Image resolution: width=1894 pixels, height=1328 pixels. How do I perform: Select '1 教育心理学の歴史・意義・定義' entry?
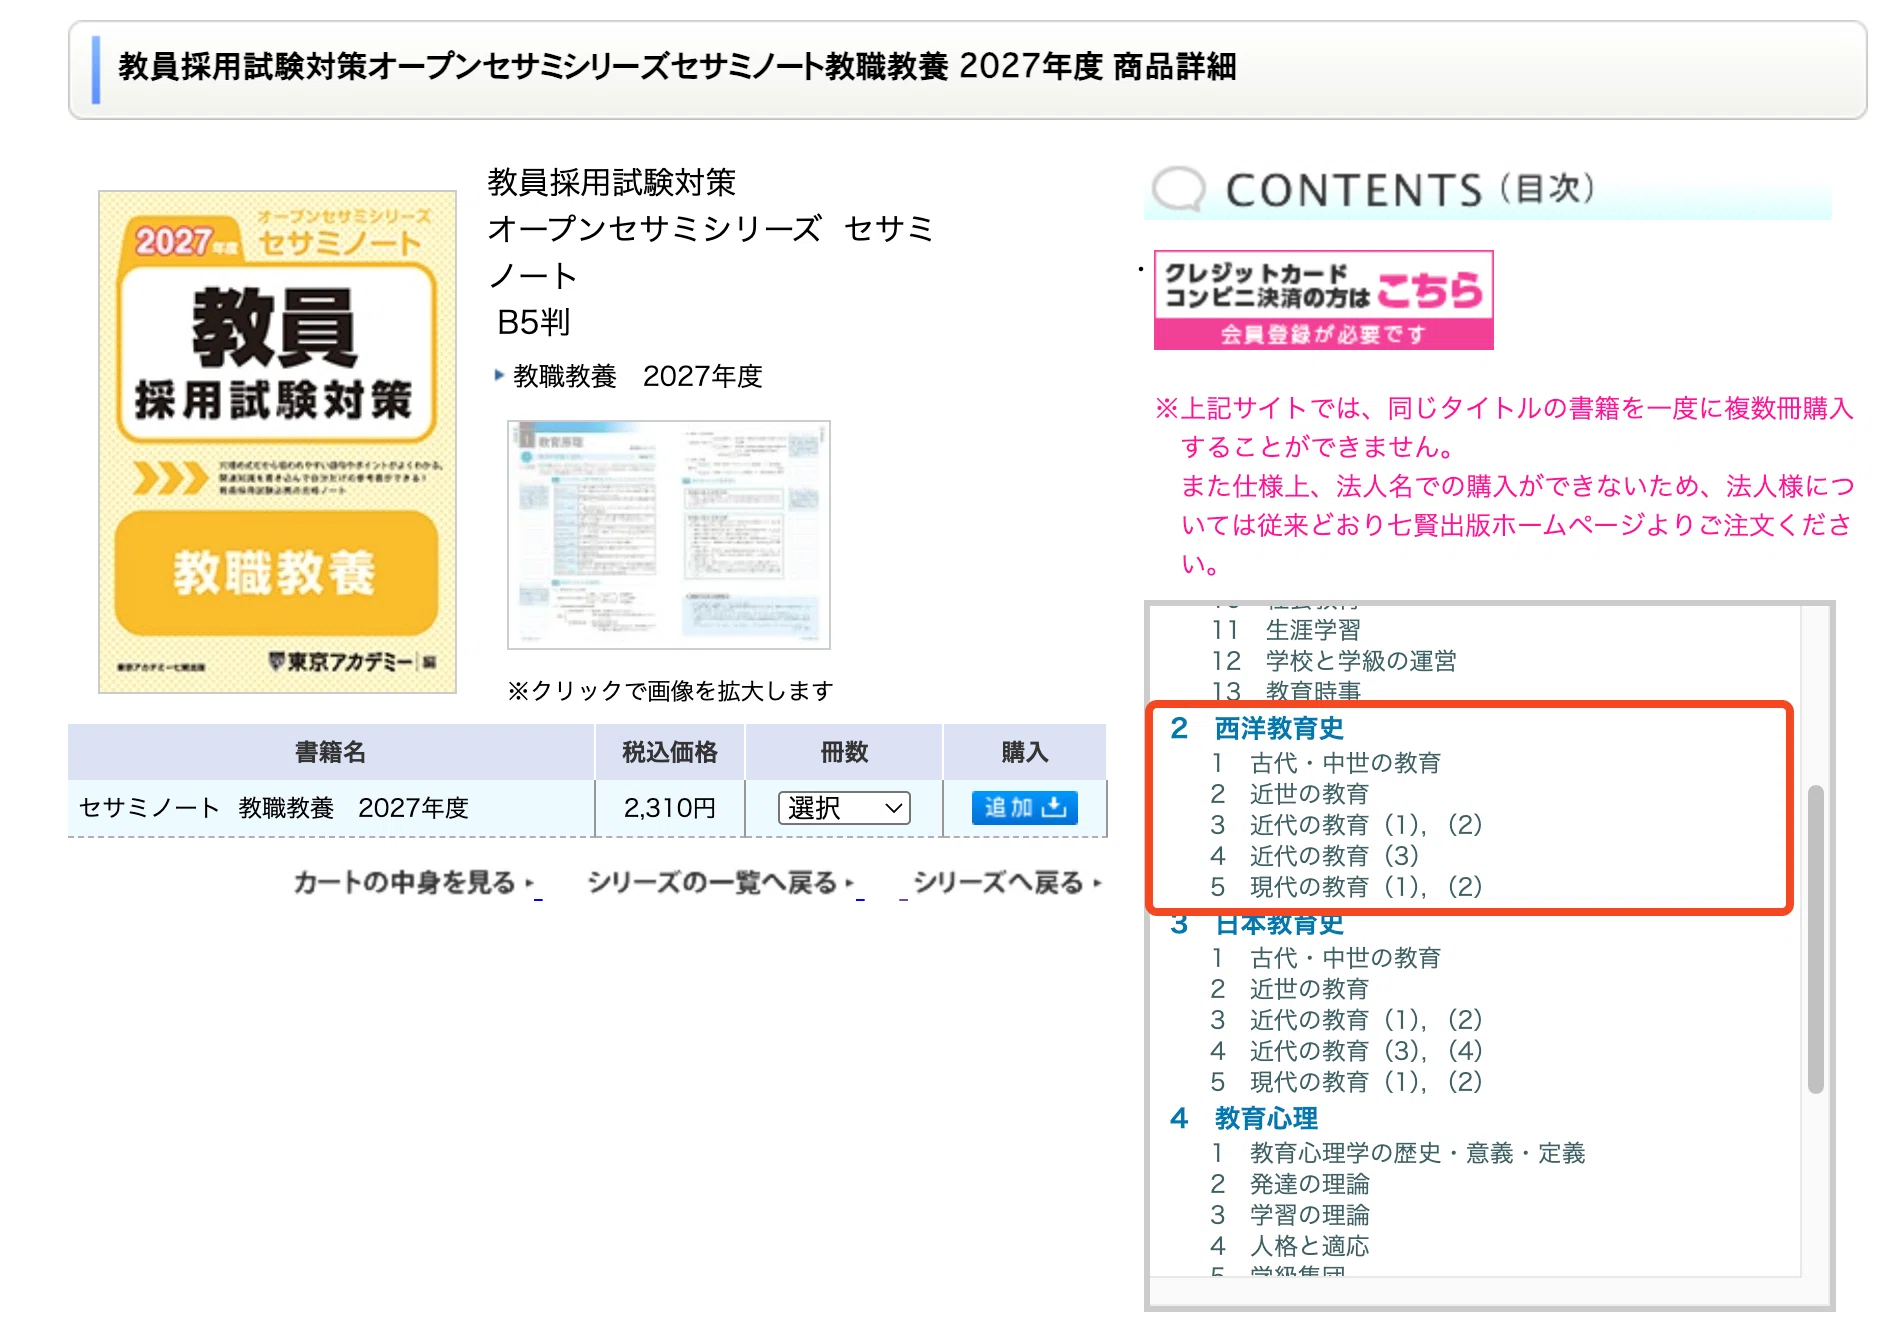pos(1398,1153)
